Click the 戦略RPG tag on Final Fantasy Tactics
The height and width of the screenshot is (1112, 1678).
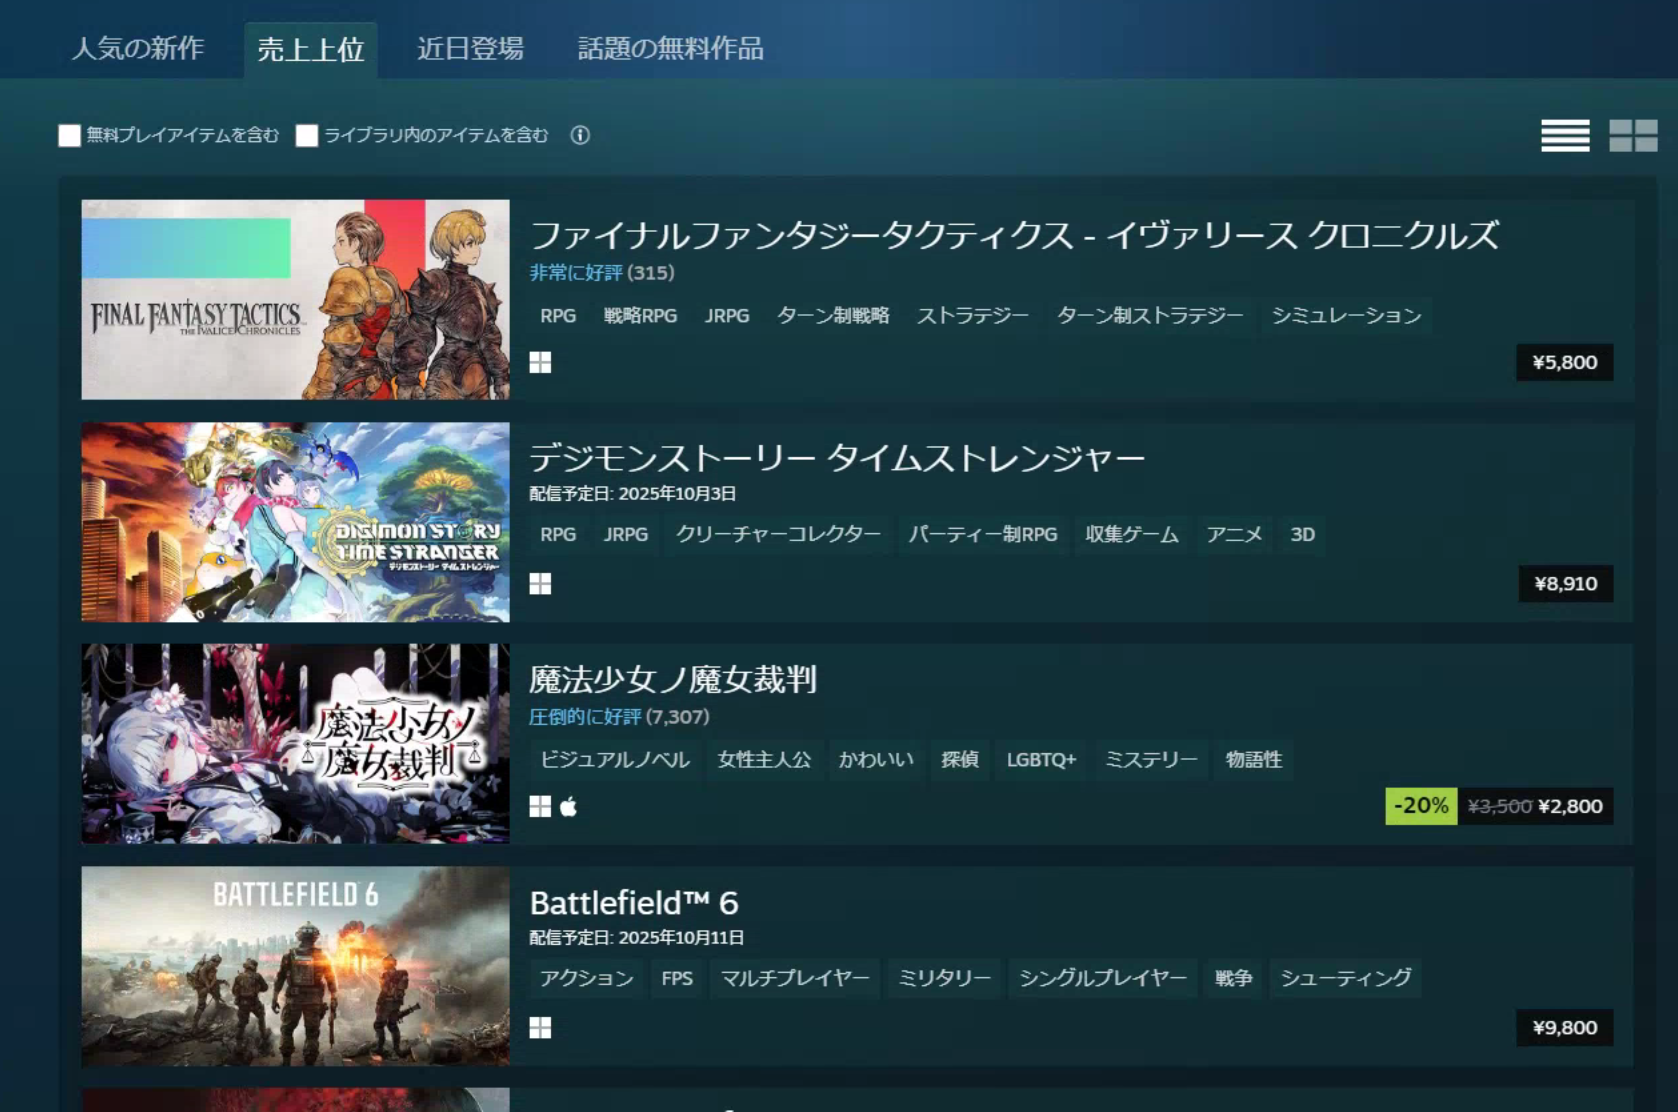640,316
